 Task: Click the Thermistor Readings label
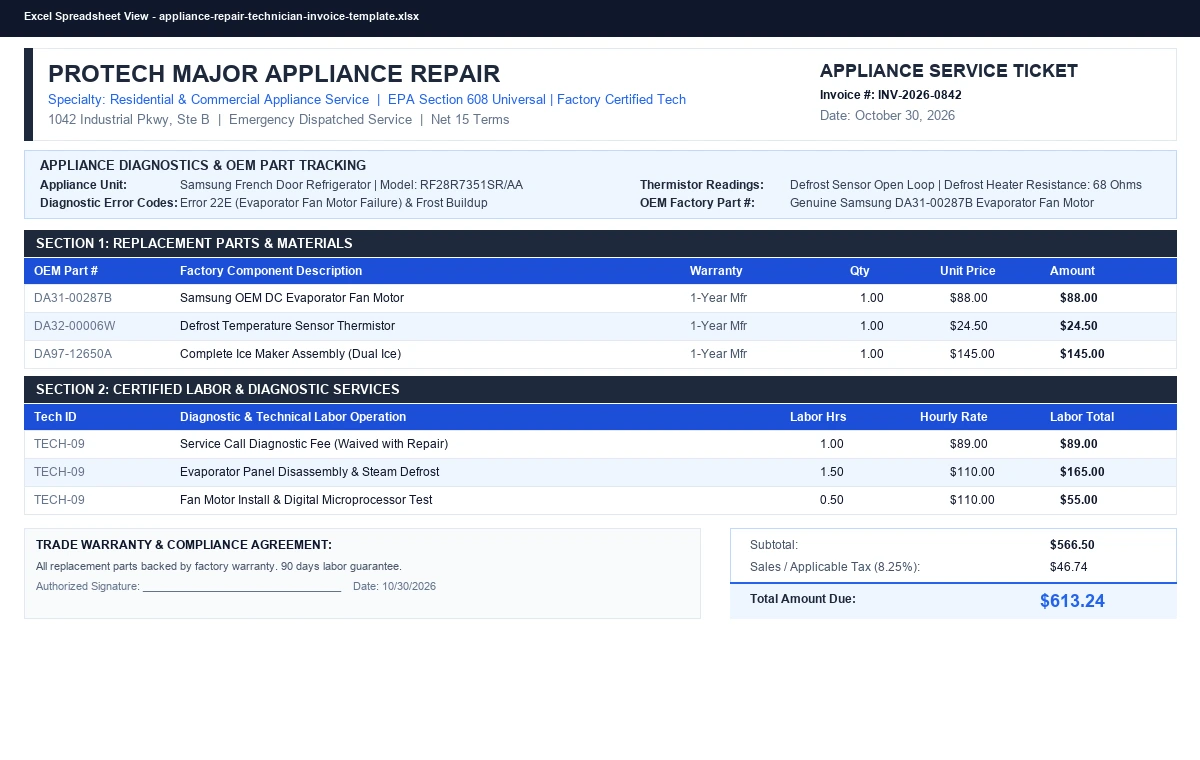(x=702, y=185)
